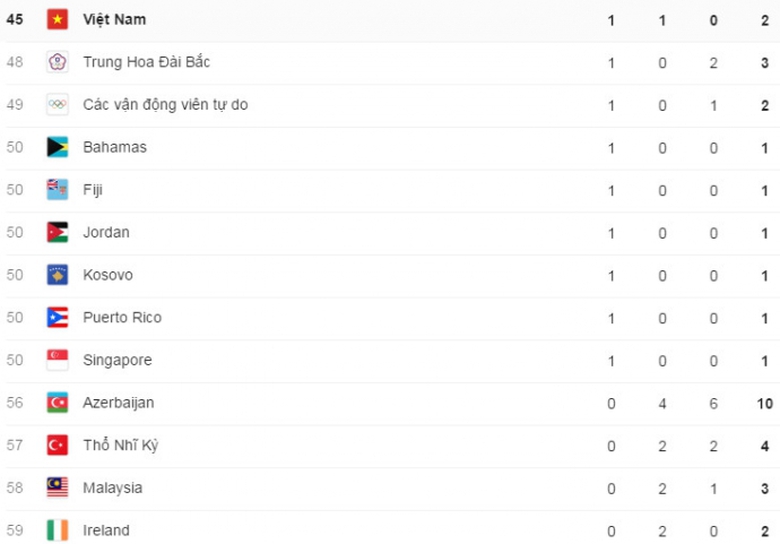
Task: Click the Singapore flag icon
Action: pos(57,360)
